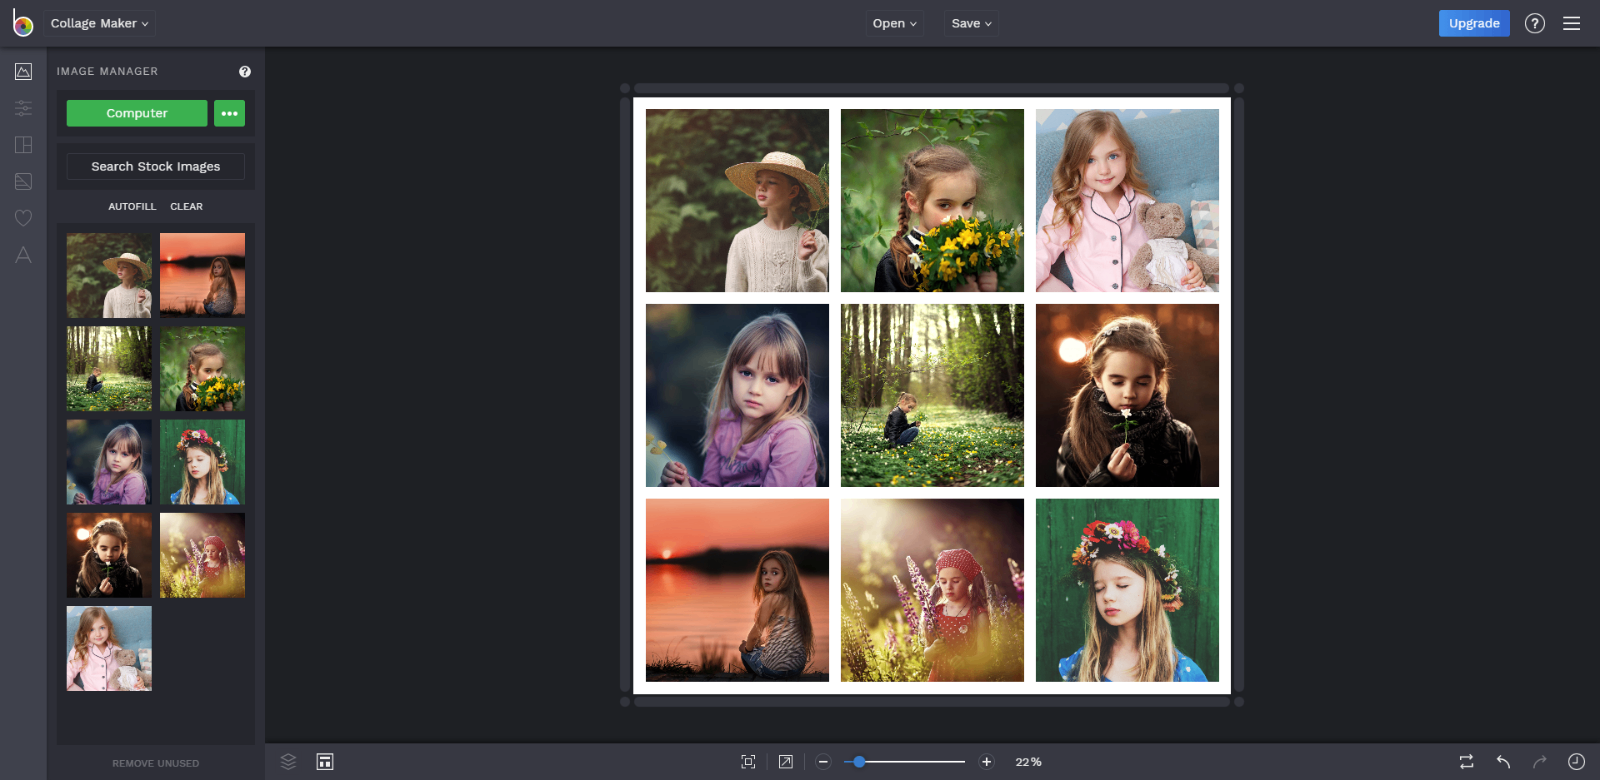Click the CLEAR link

point(186,207)
